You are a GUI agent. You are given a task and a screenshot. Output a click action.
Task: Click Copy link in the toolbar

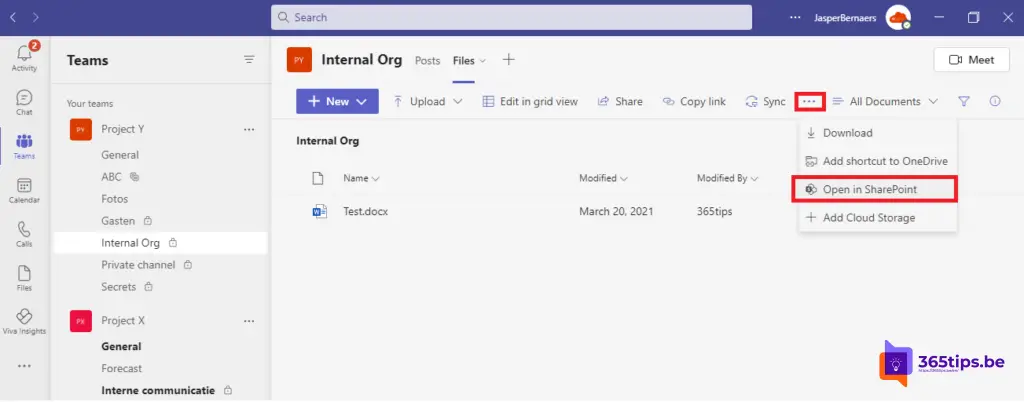point(693,101)
